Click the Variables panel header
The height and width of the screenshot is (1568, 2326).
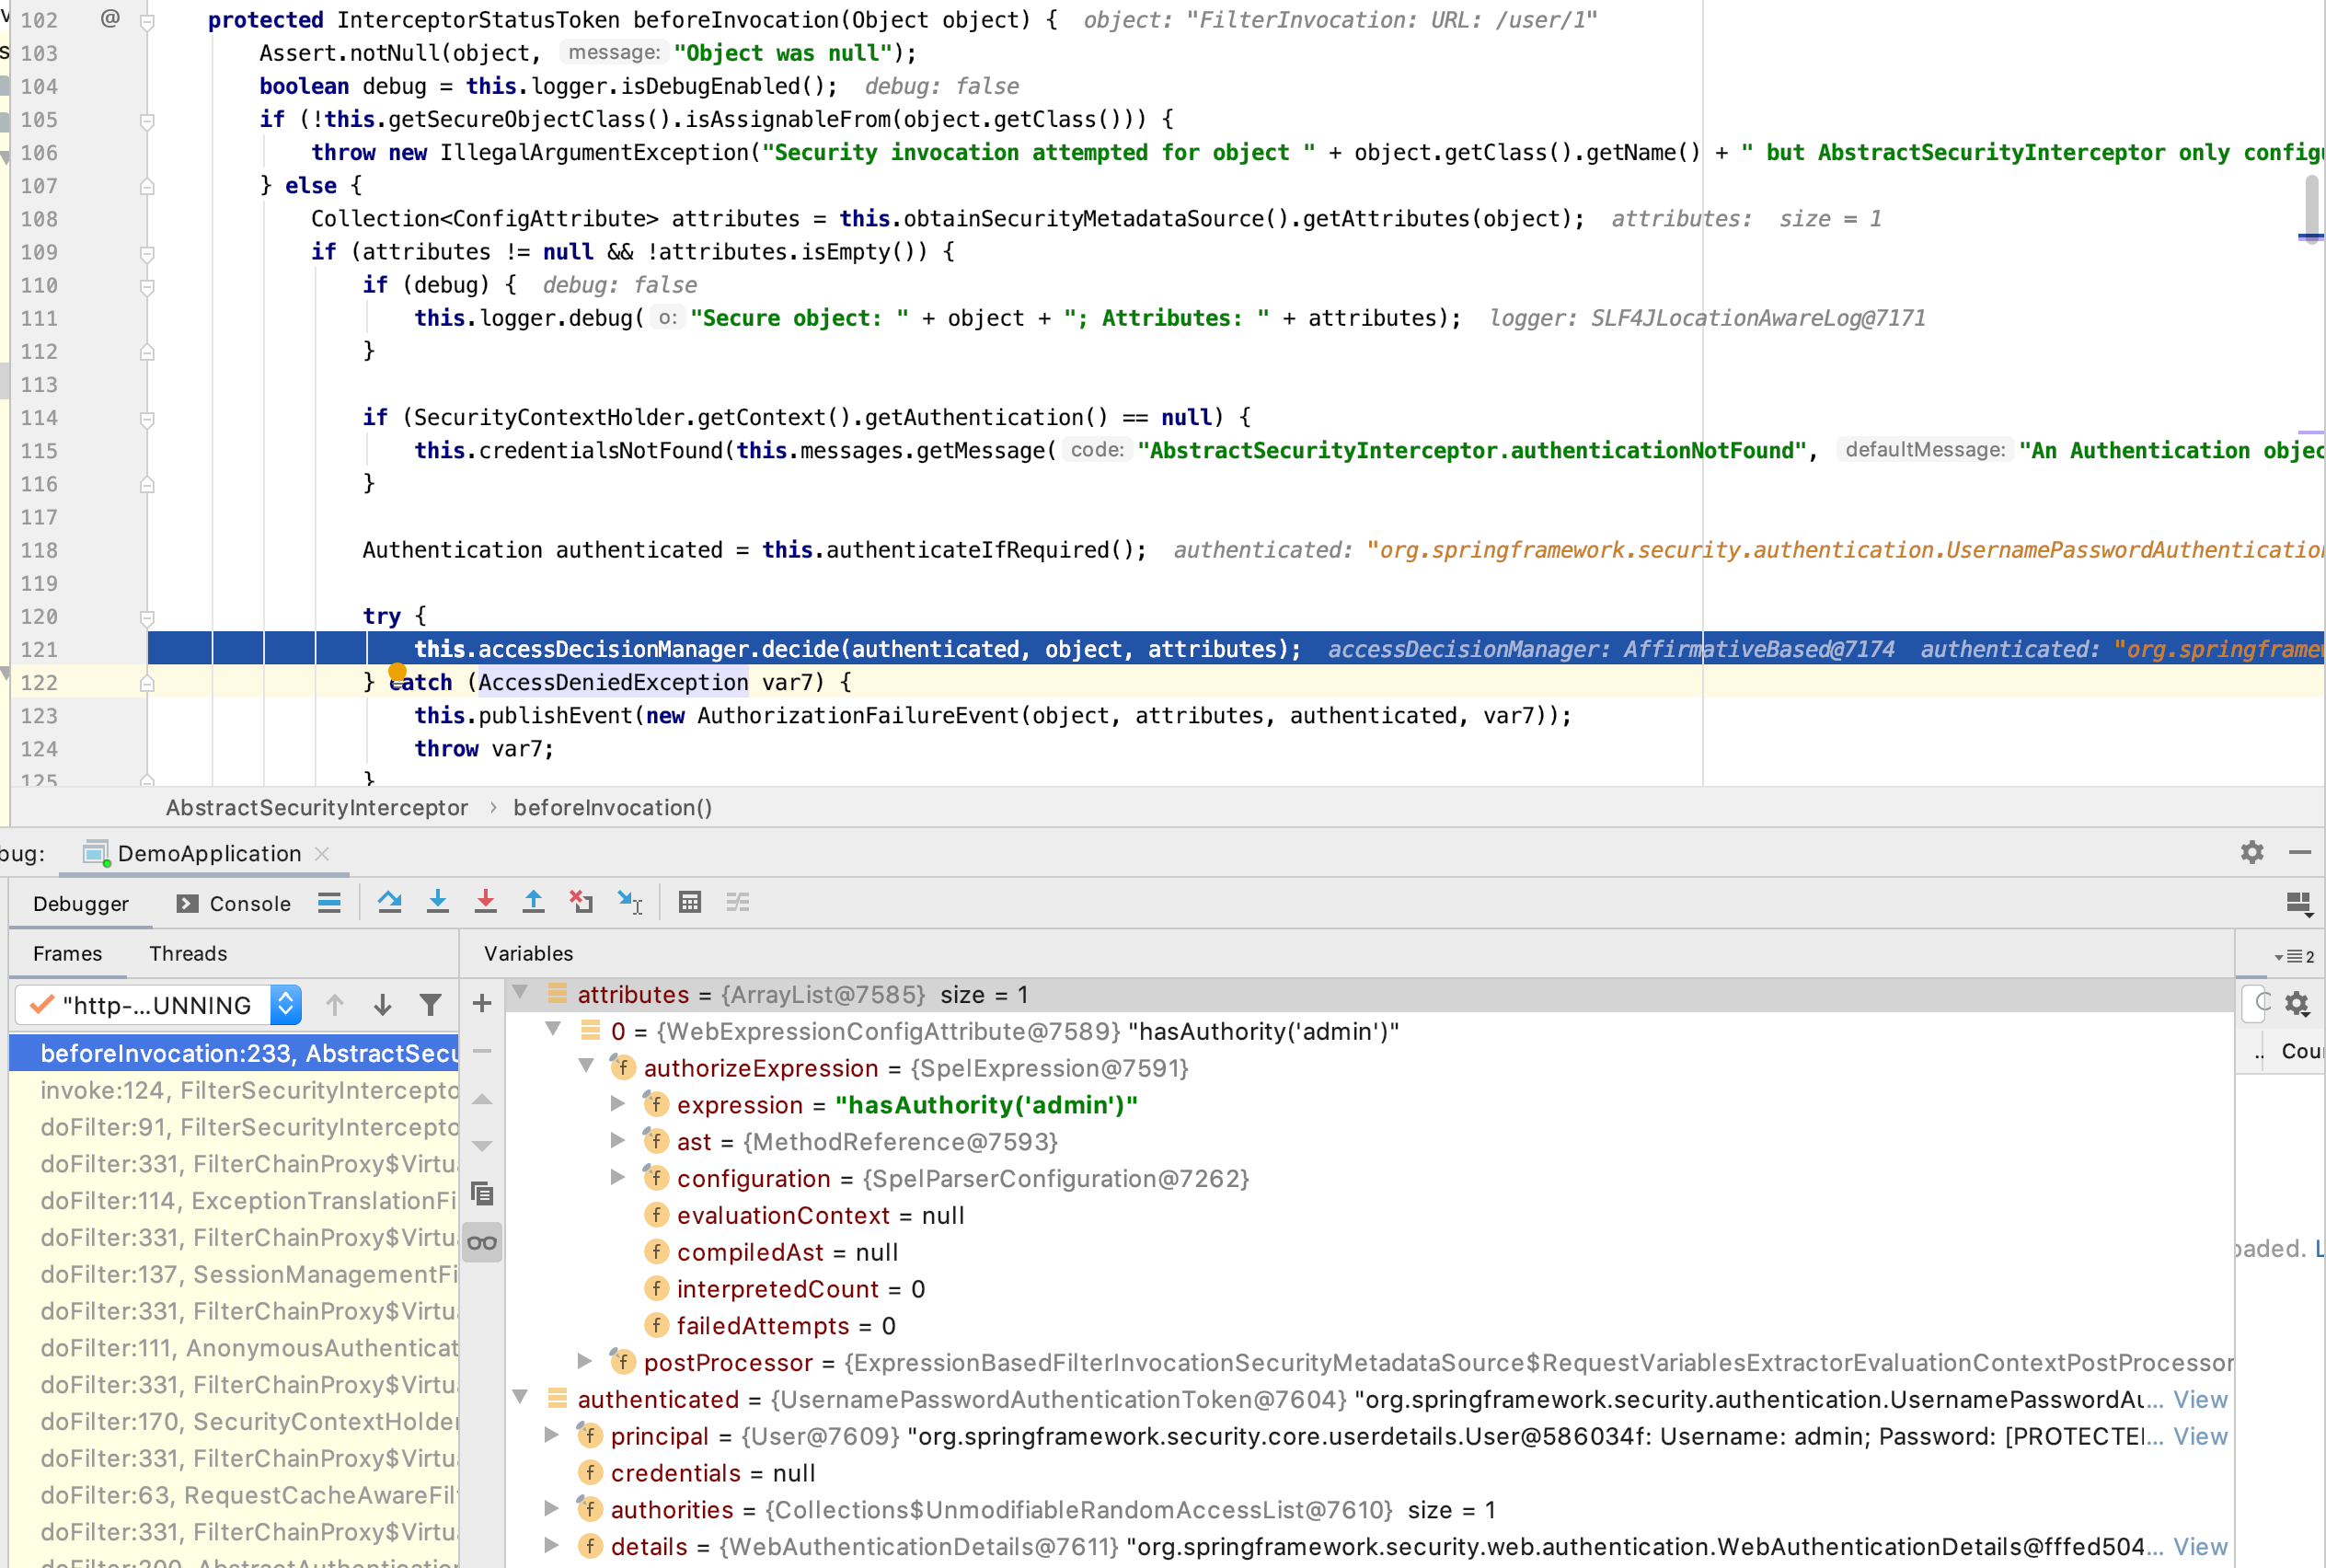[x=529, y=954]
